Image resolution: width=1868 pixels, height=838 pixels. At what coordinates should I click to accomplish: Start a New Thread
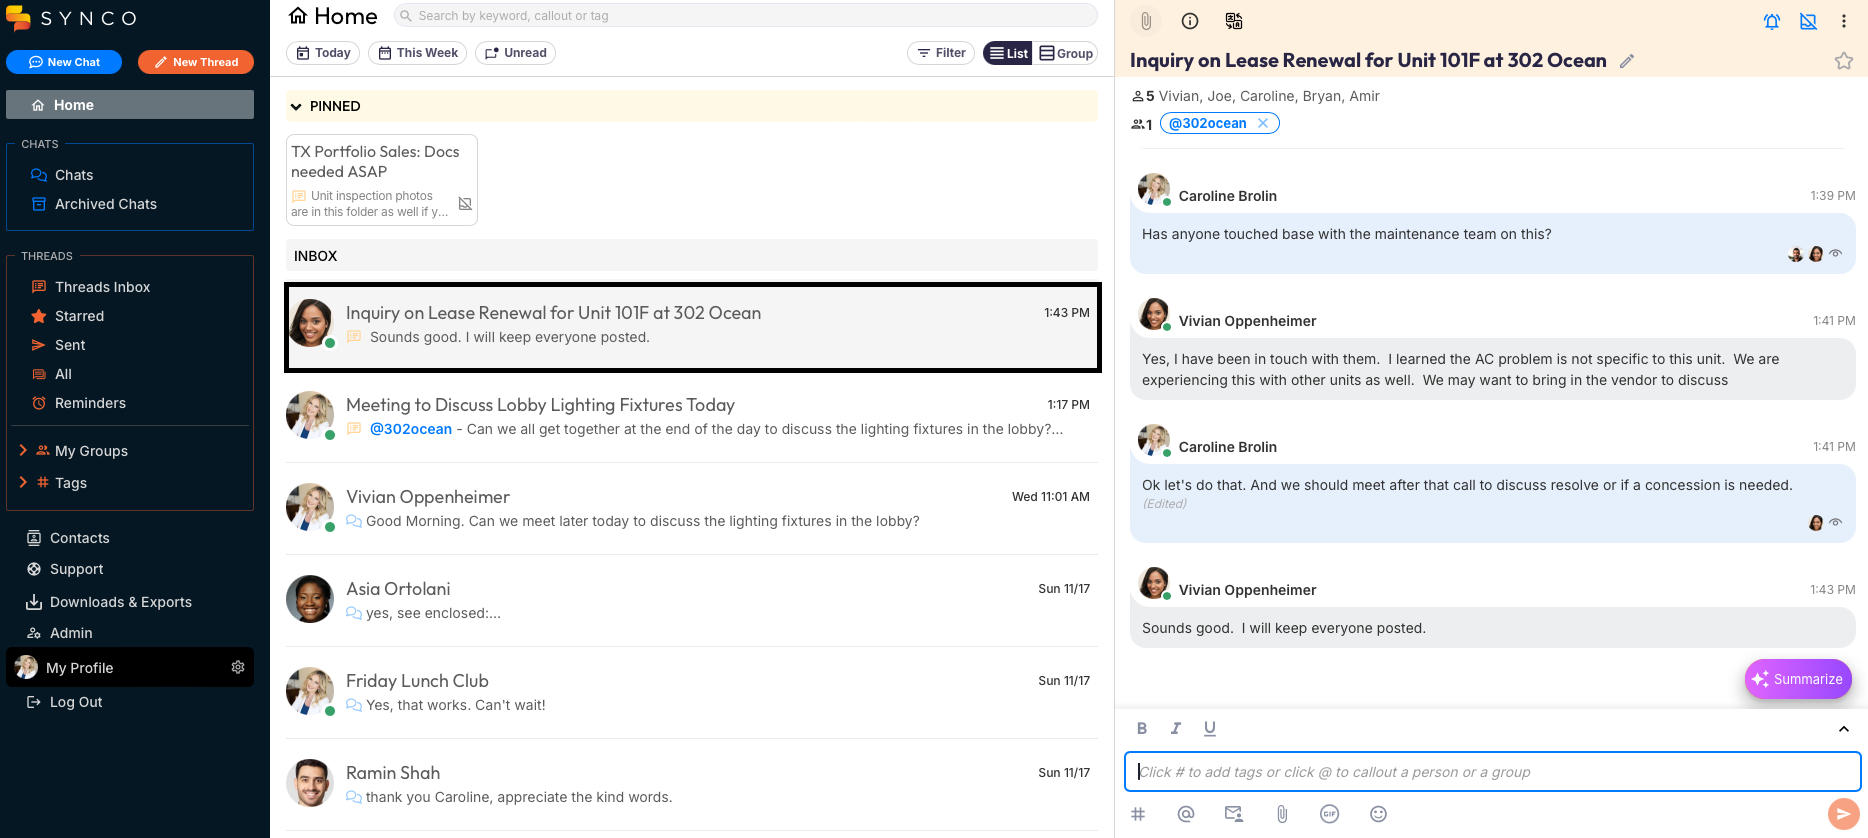(196, 62)
